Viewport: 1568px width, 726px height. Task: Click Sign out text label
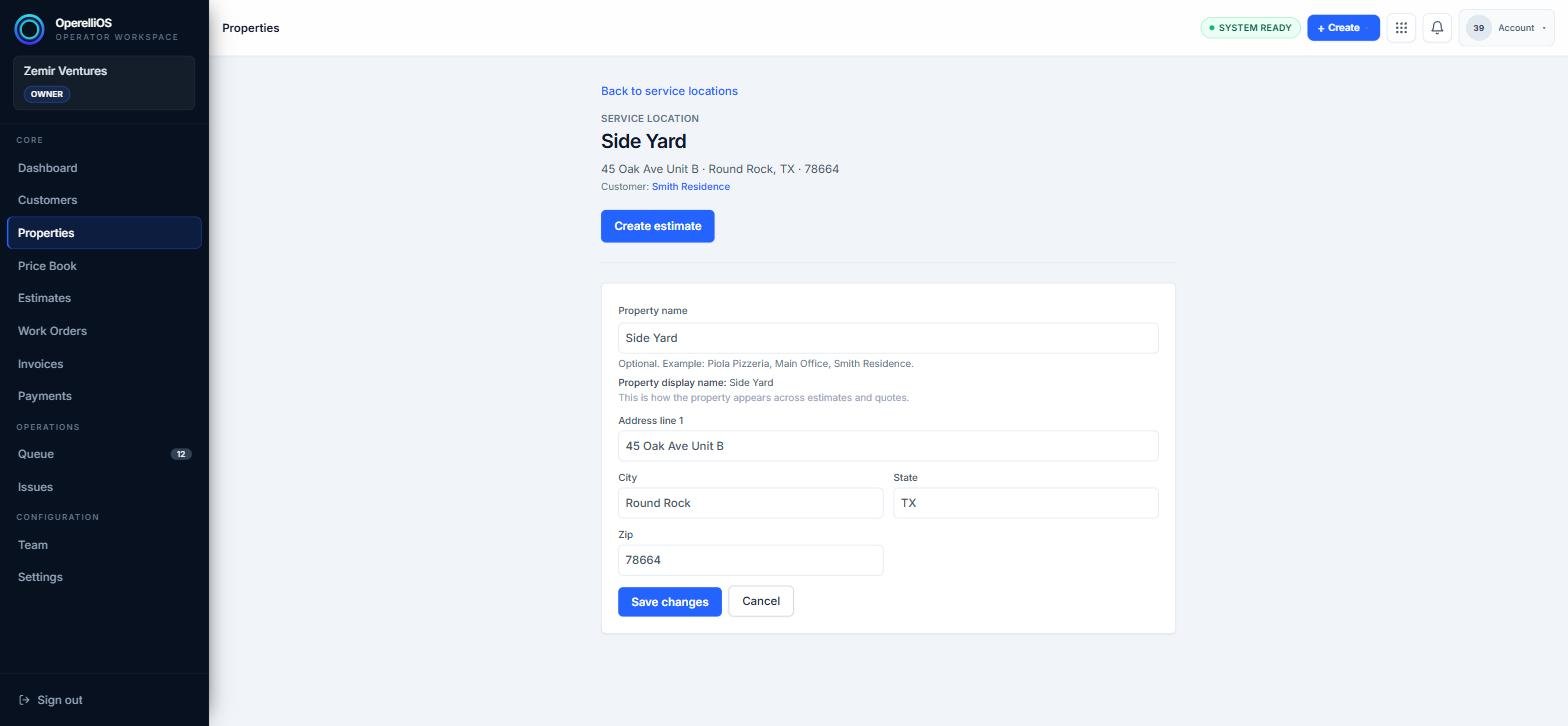(60, 700)
